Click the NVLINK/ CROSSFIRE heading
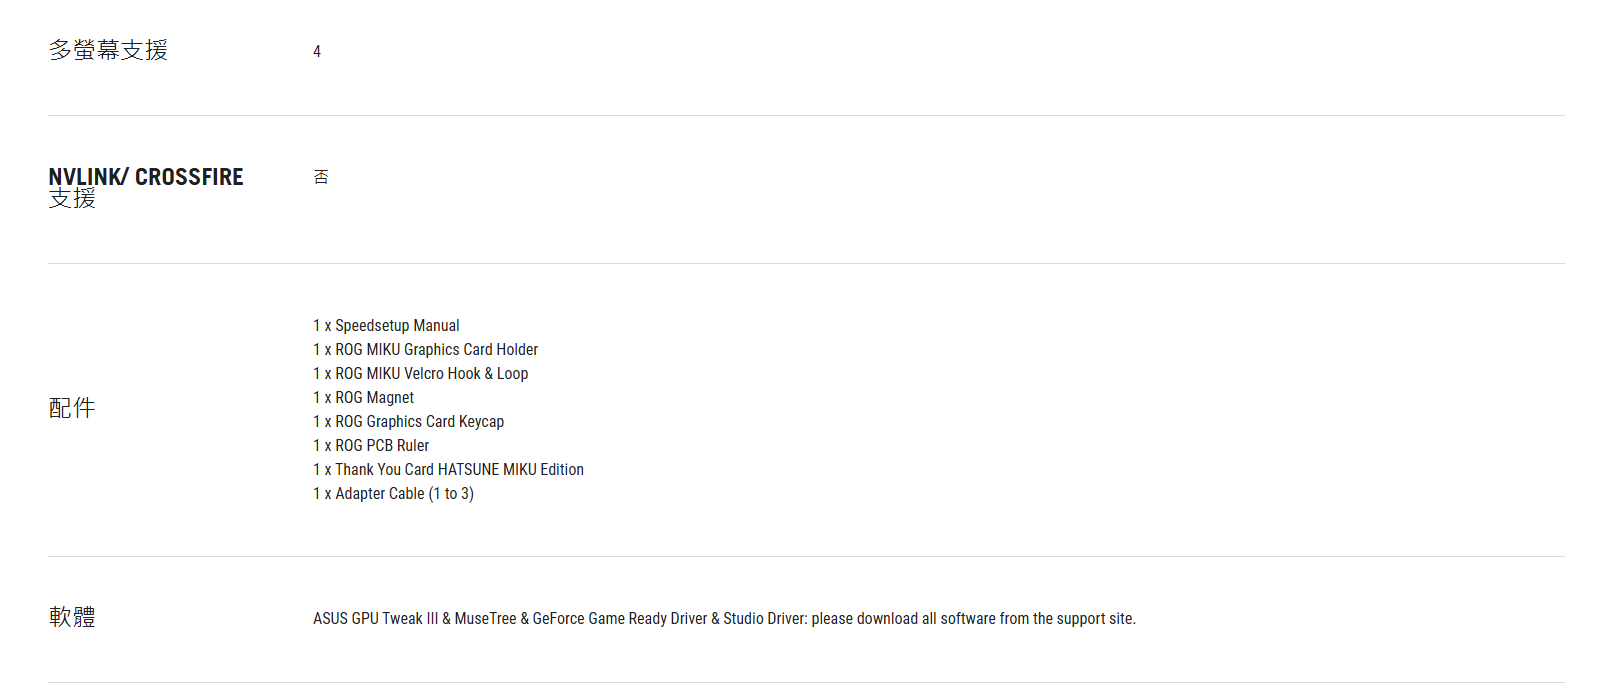The image size is (1604, 691). [146, 177]
